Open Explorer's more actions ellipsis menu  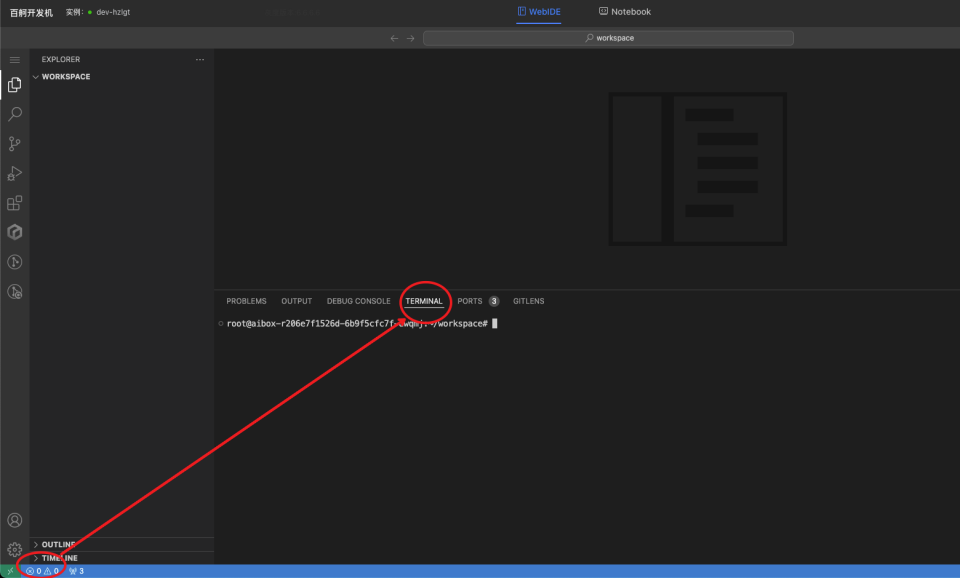click(200, 60)
